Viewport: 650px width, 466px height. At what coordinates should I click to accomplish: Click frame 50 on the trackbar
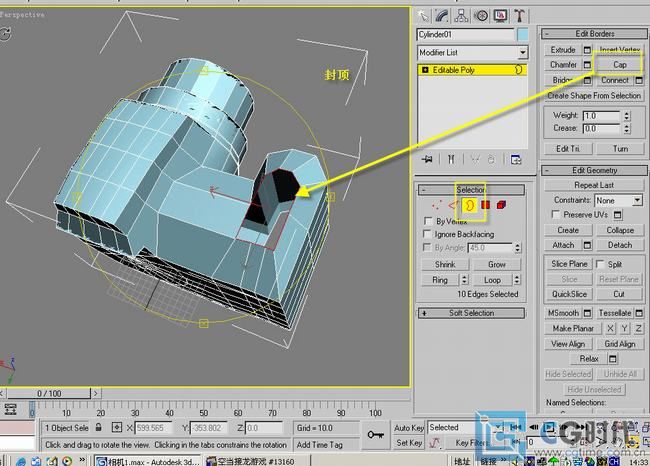pyautogui.click(x=204, y=413)
